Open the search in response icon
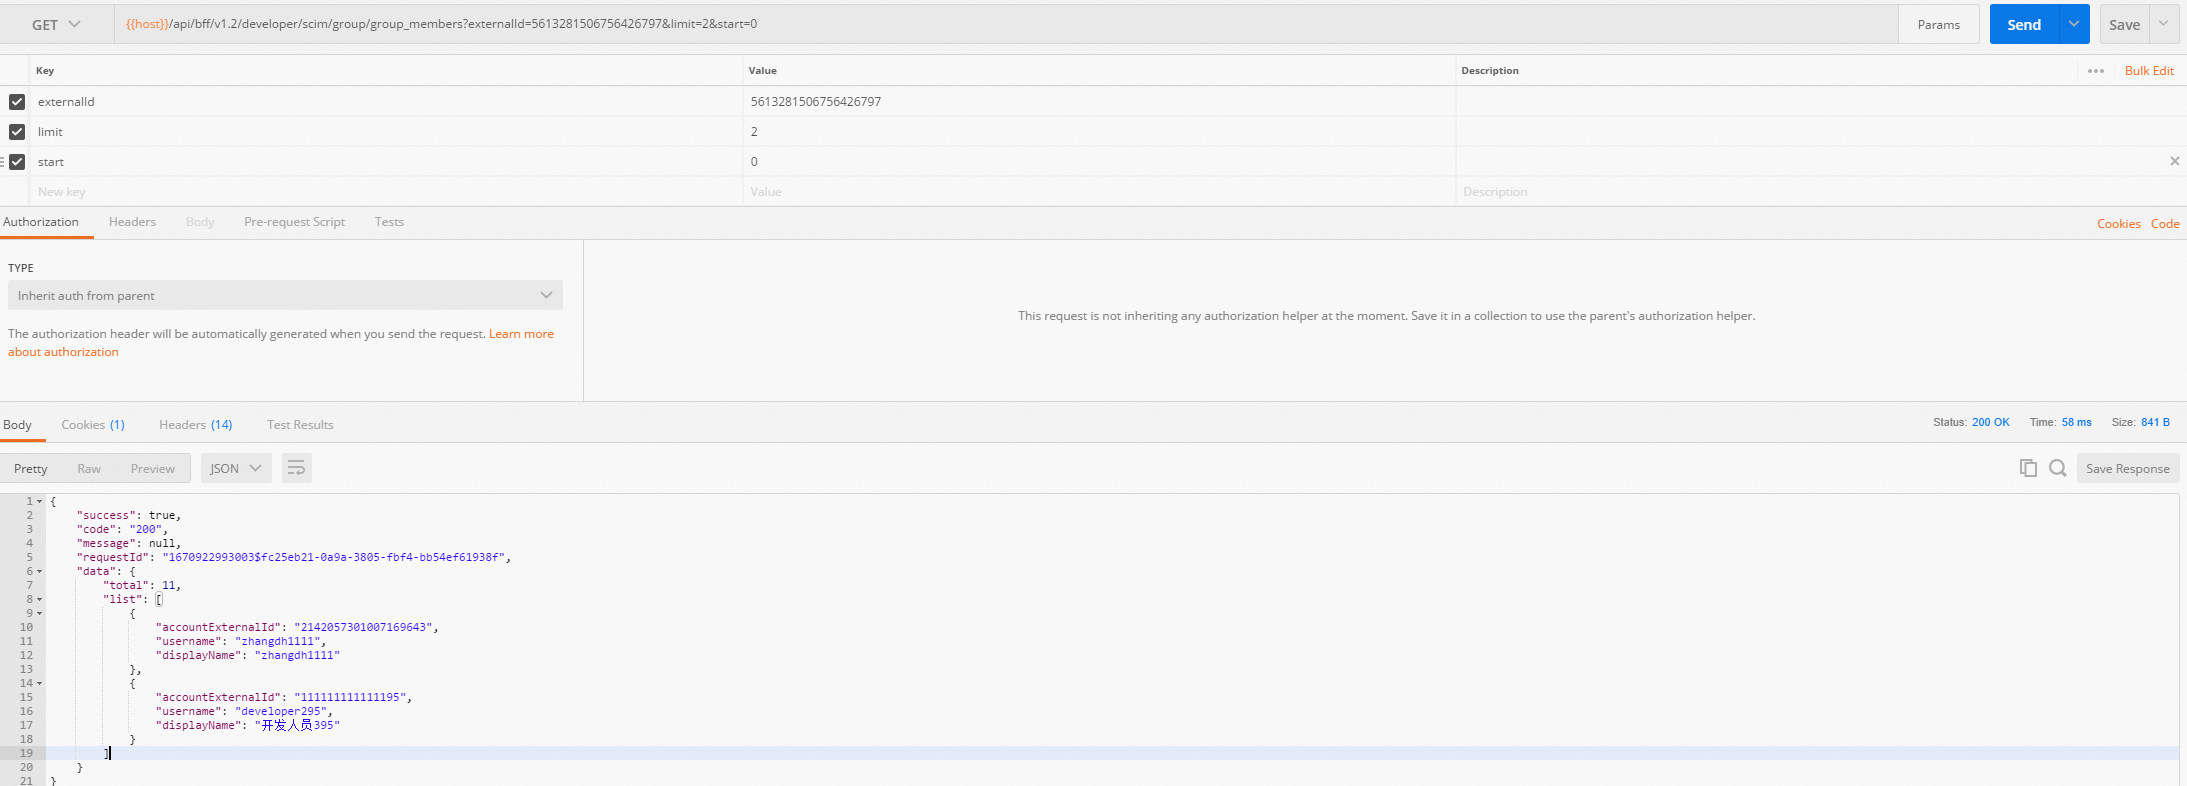The image size is (2187, 786). pyautogui.click(x=2057, y=468)
